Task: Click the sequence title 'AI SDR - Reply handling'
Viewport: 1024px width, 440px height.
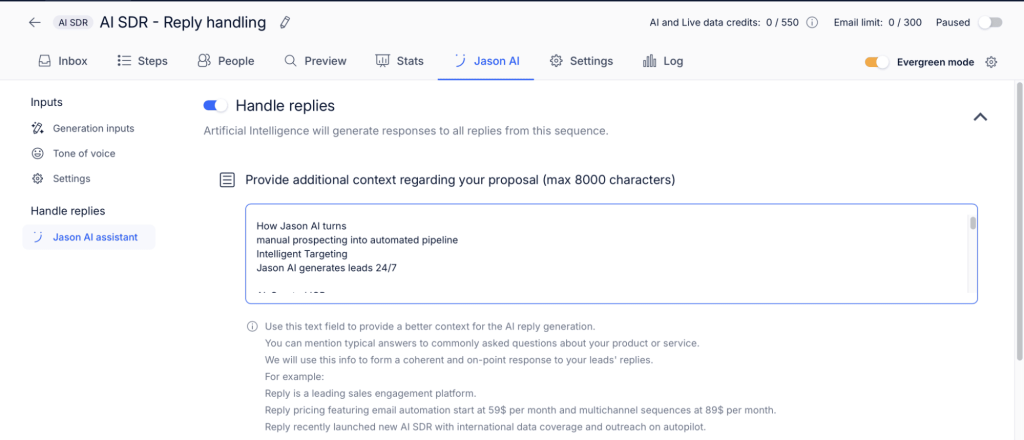Action: pos(183,22)
